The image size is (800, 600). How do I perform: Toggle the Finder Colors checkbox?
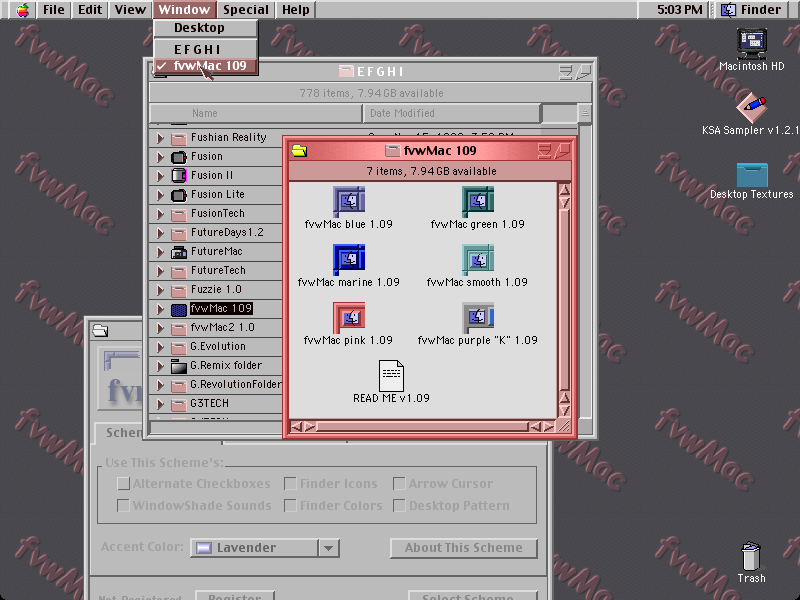290,505
